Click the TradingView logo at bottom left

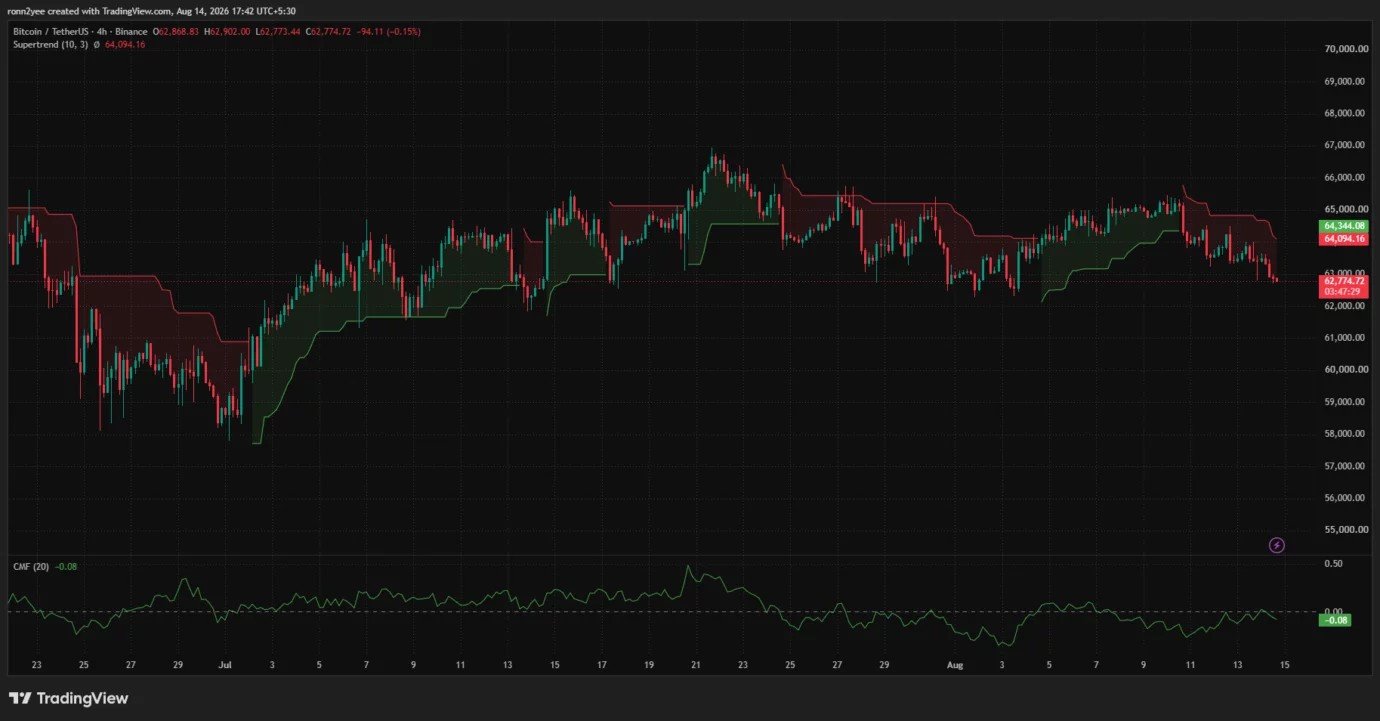(69, 698)
